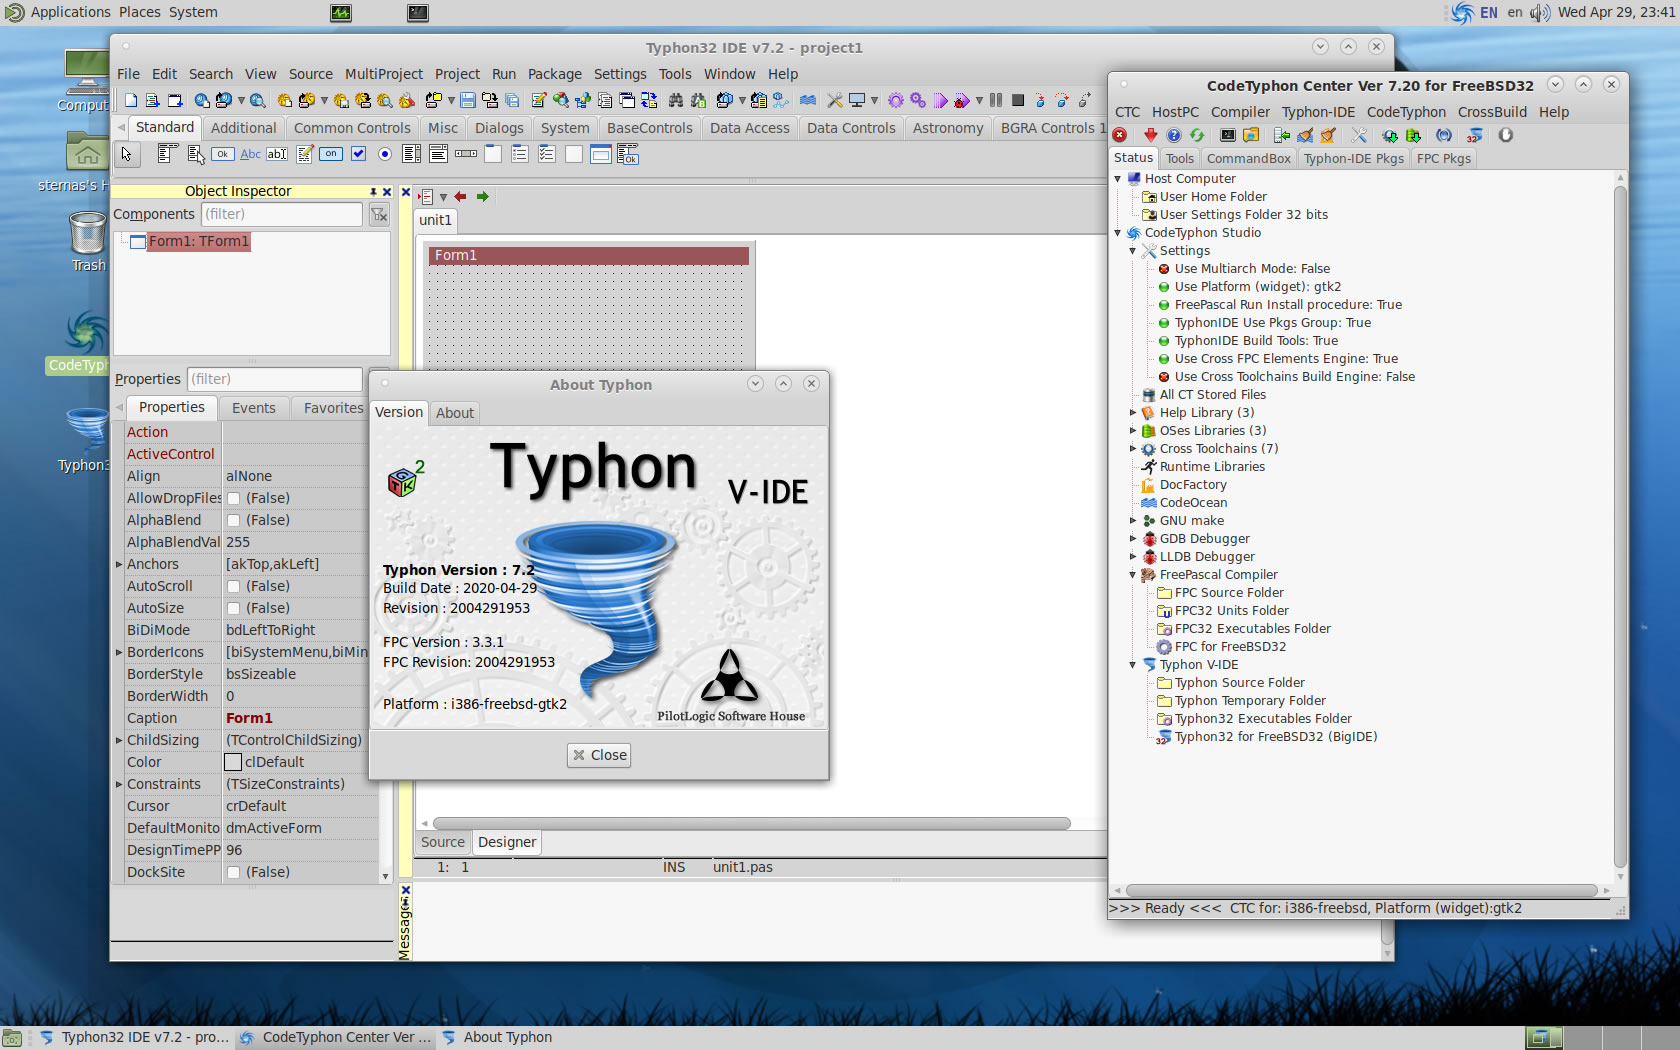The image size is (1680, 1050).
Task: Select the arrow pointer in component palette
Action: 126,154
